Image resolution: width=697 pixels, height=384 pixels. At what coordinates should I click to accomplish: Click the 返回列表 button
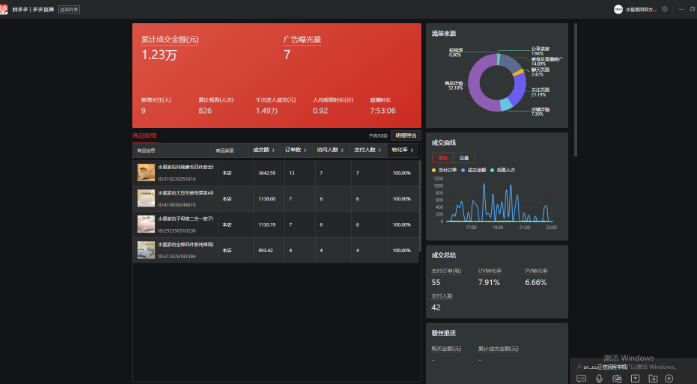tap(69, 9)
